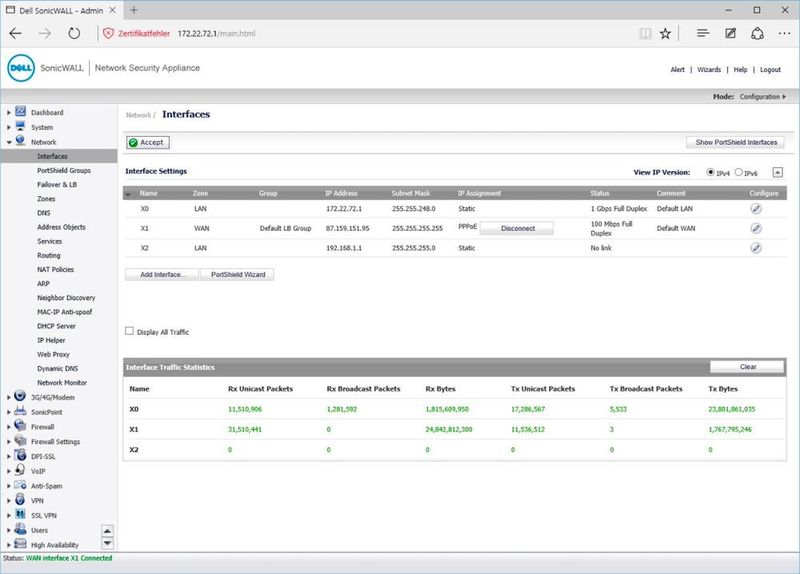This screenshot has height=574, width=800.
Task: Add page to favorites with star
Action: (x=665, y=34)
